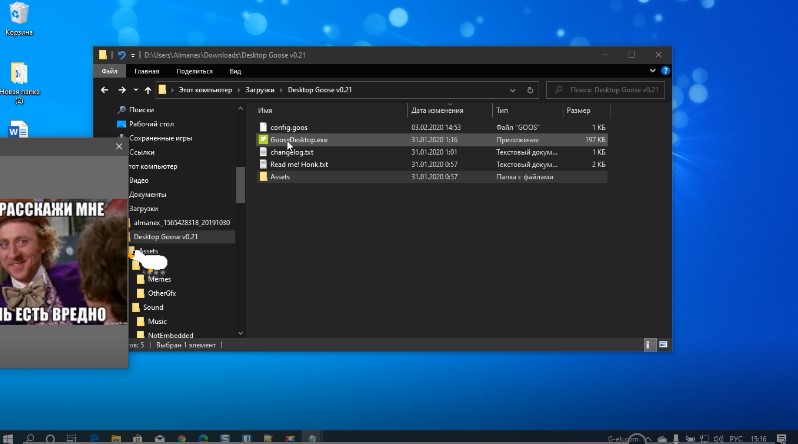The width and height of the screenshot is (798, 444).
Task: Click Этот компьютер in the breadcrumb path
Action: [x=205, y=90]
